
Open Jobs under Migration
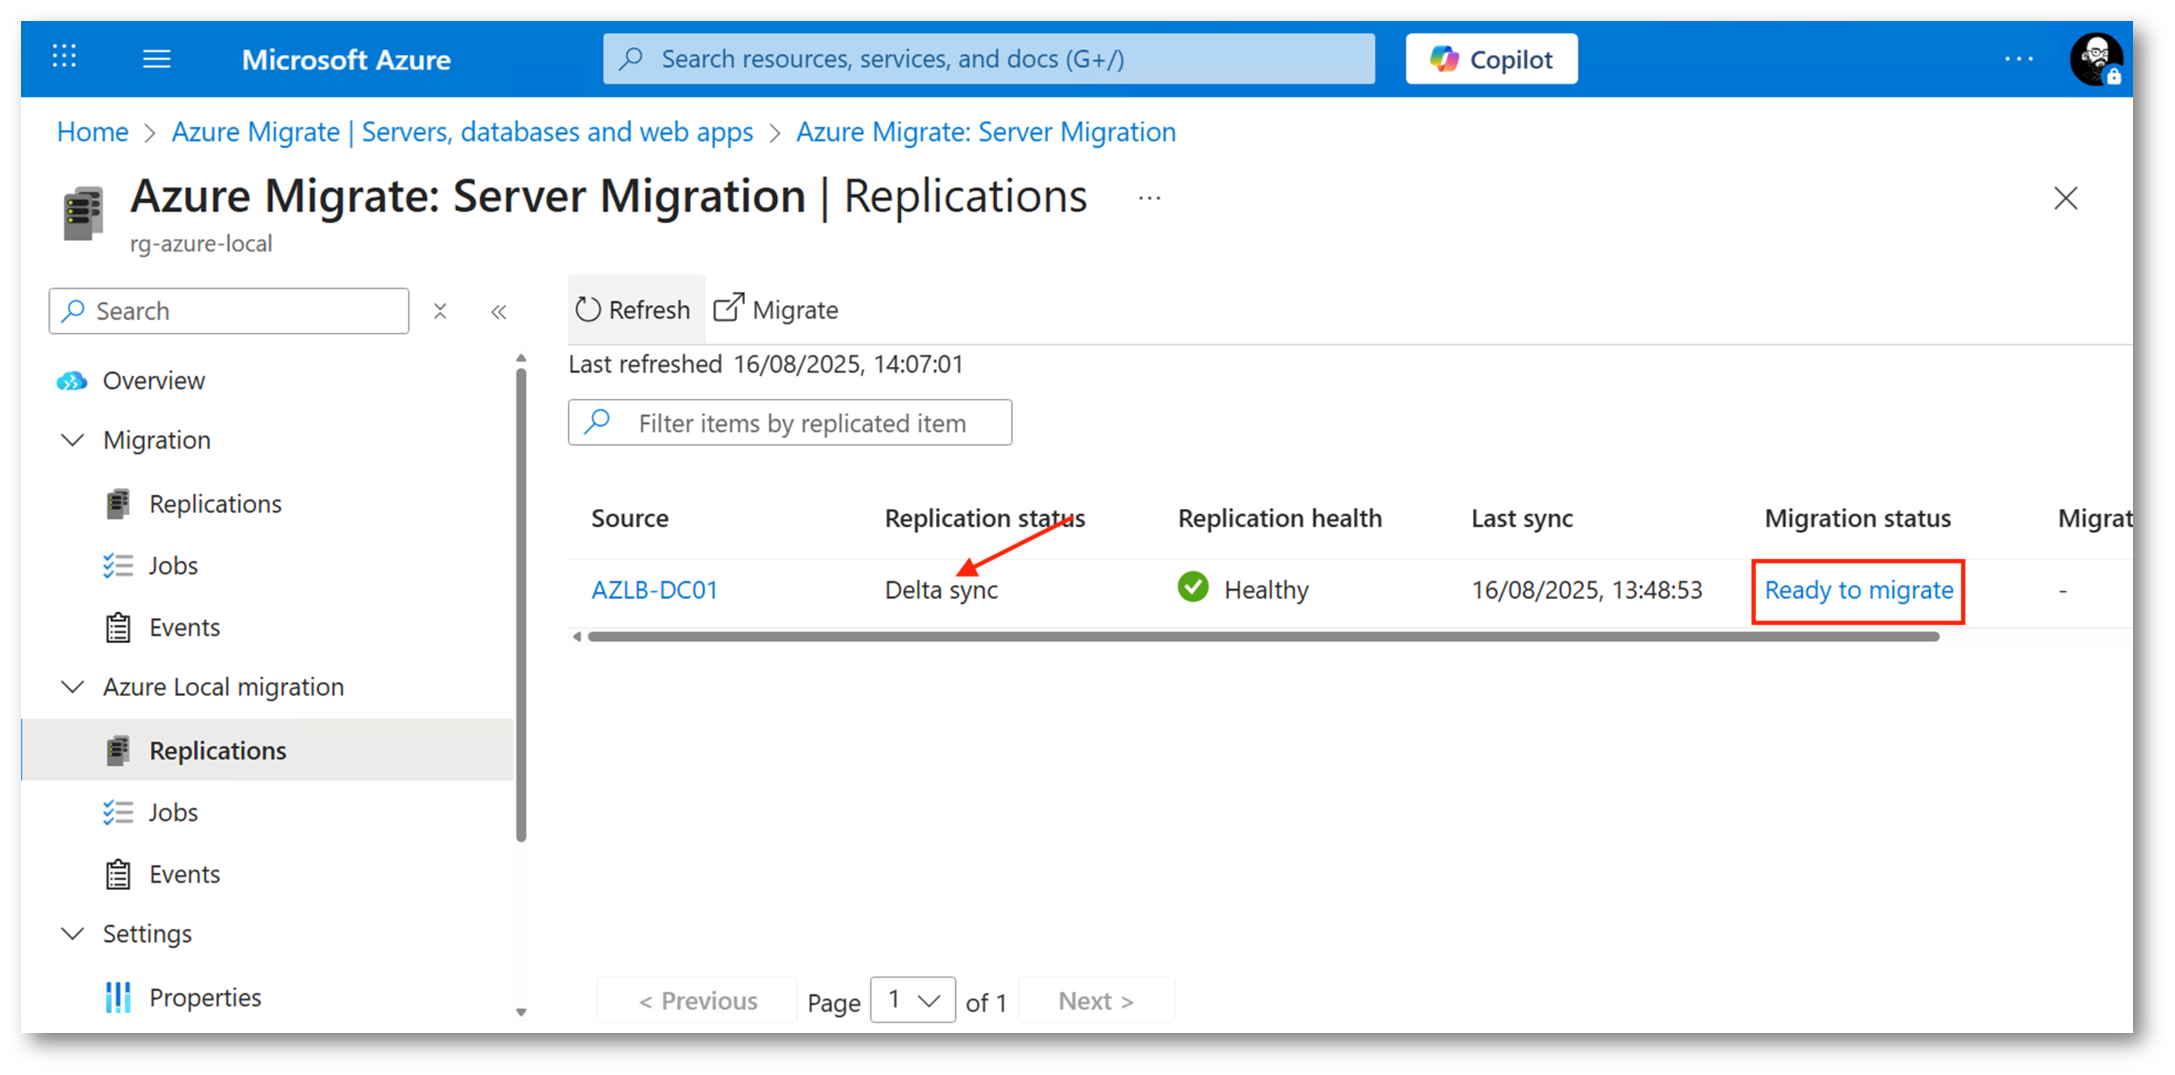pyautogui.click(x=173, y=566)
